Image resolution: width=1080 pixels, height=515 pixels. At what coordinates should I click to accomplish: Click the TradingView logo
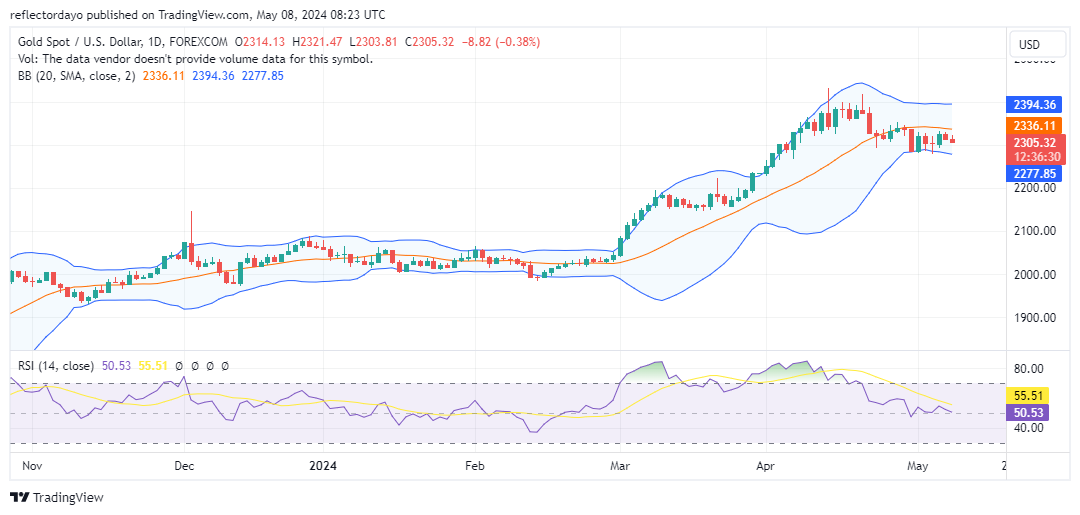pos(57,498)
